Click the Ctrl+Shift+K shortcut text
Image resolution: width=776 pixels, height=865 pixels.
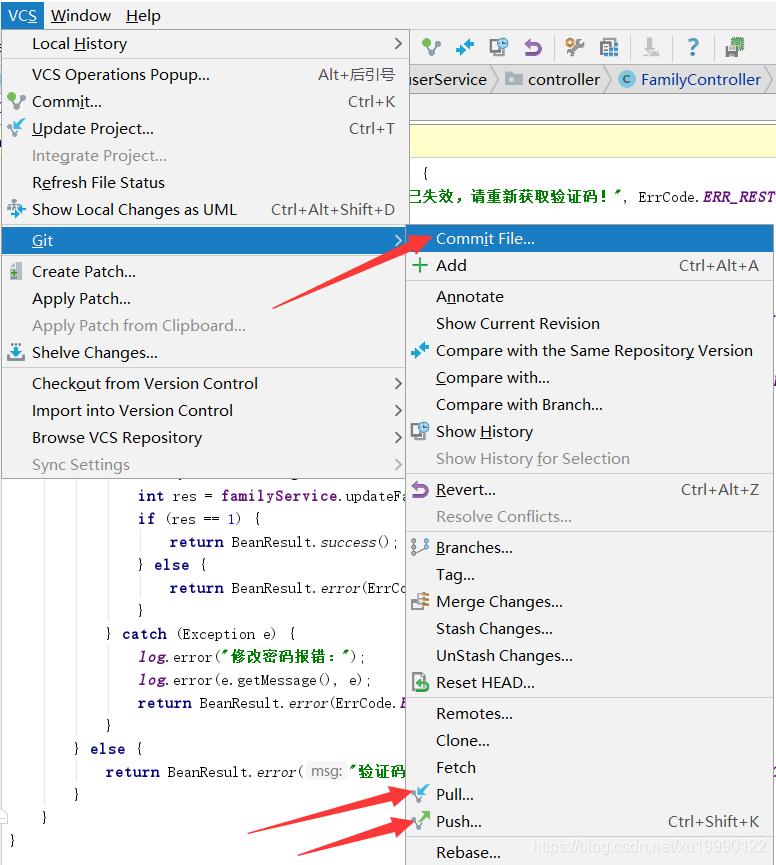point(713,821)
